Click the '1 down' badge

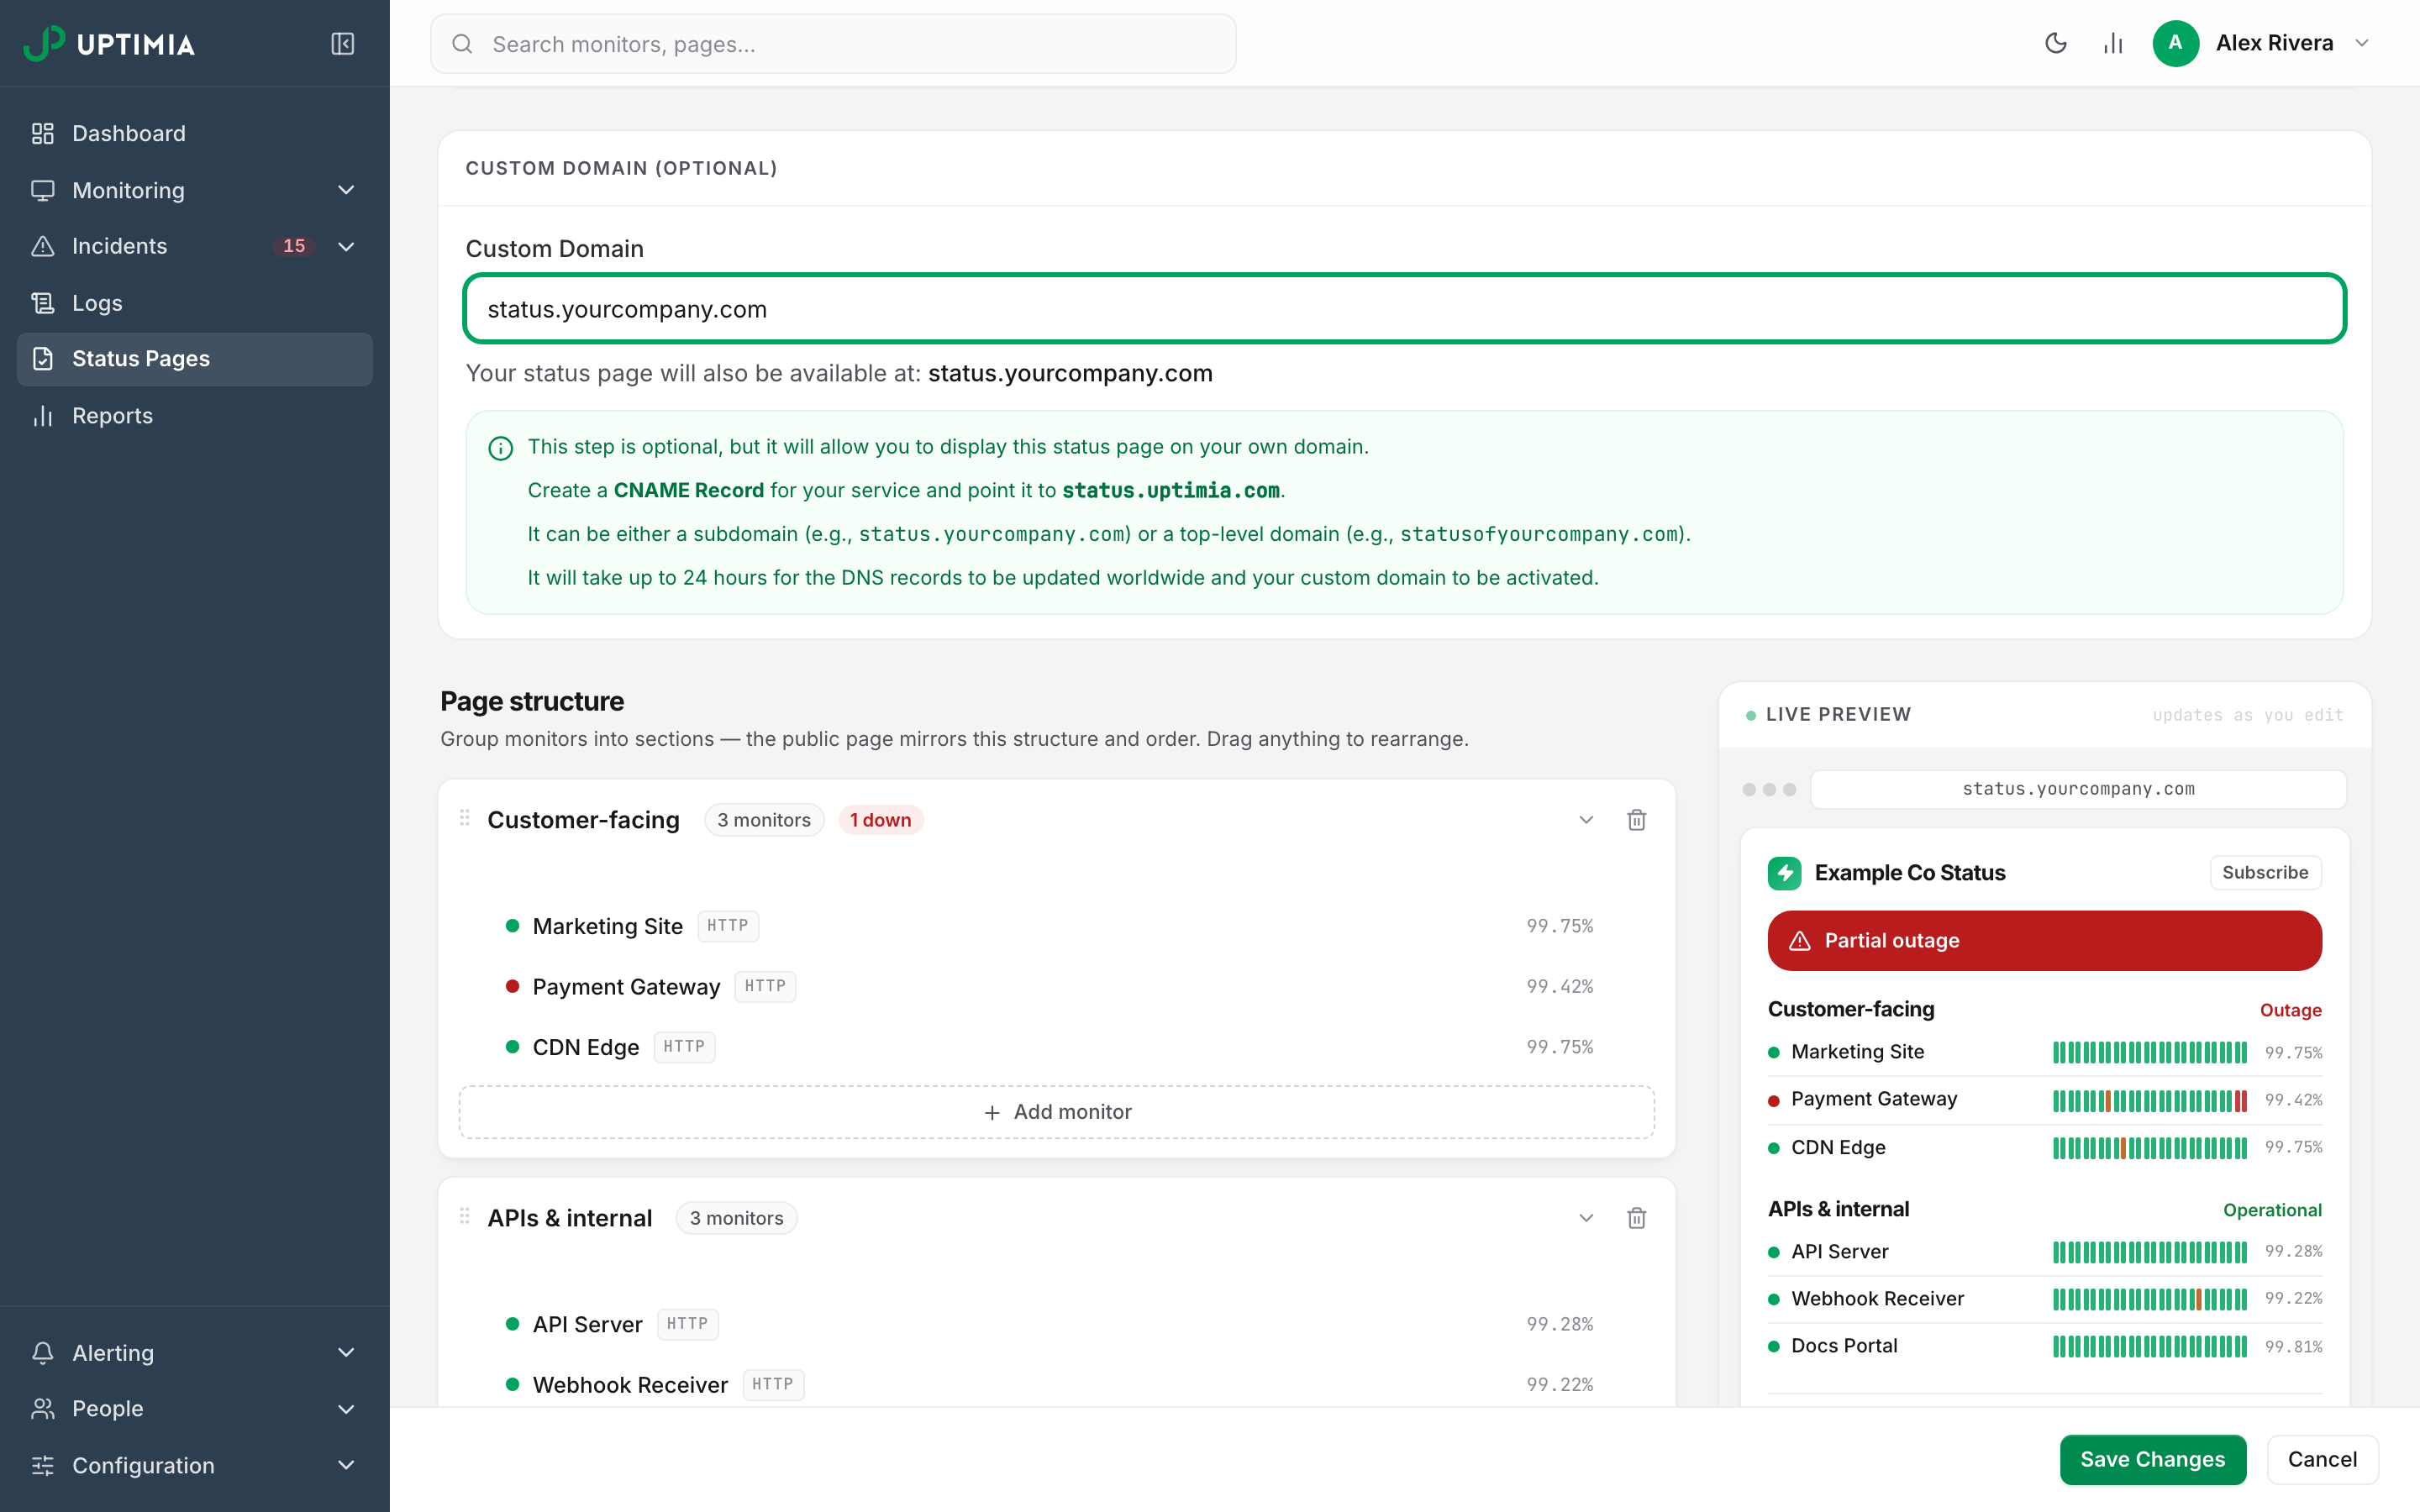(880, 820)
